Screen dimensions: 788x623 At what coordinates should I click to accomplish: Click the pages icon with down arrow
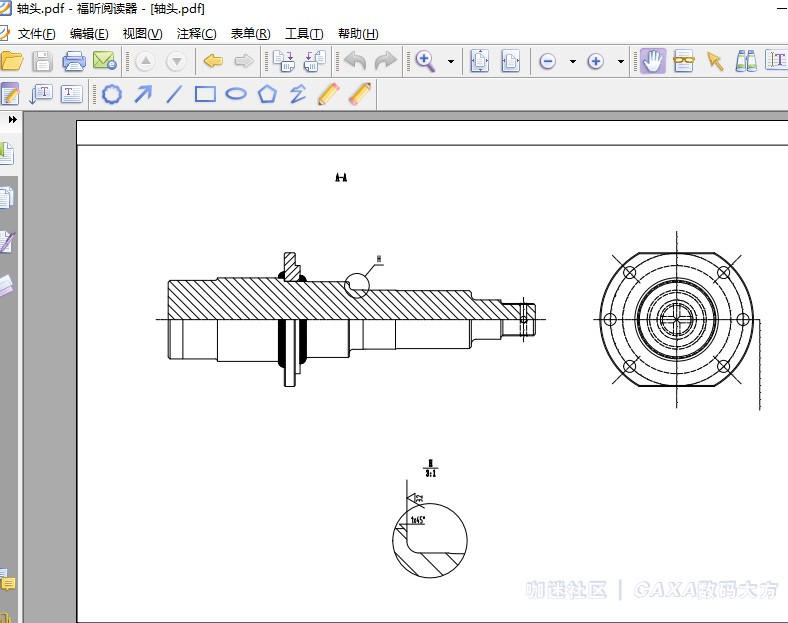tap(284, 61)
